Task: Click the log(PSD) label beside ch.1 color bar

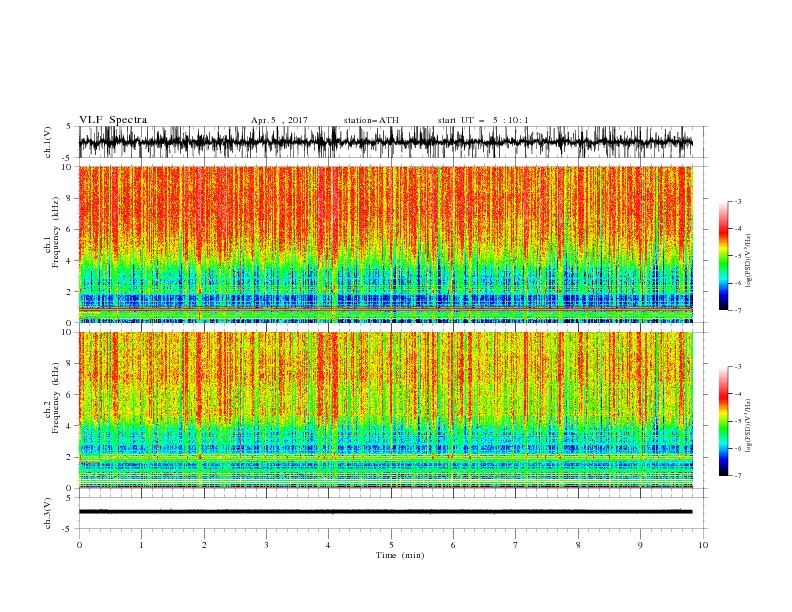Action: point(749,261)
